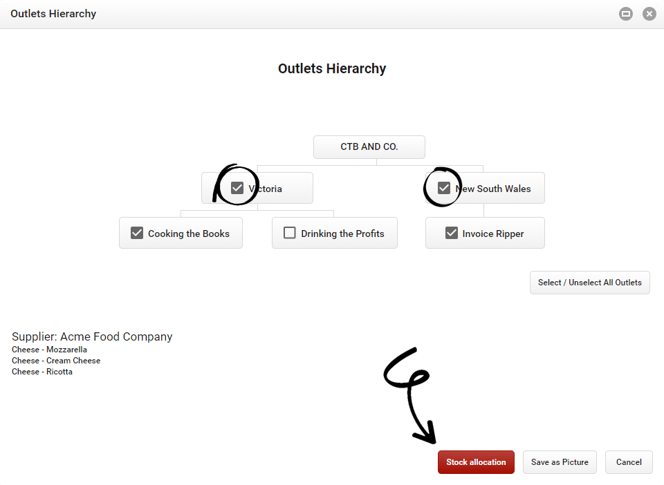This screenshot has height=485, width=664.
Task: Click Select / Unselect All Outlets
Action: pos(589,283)
